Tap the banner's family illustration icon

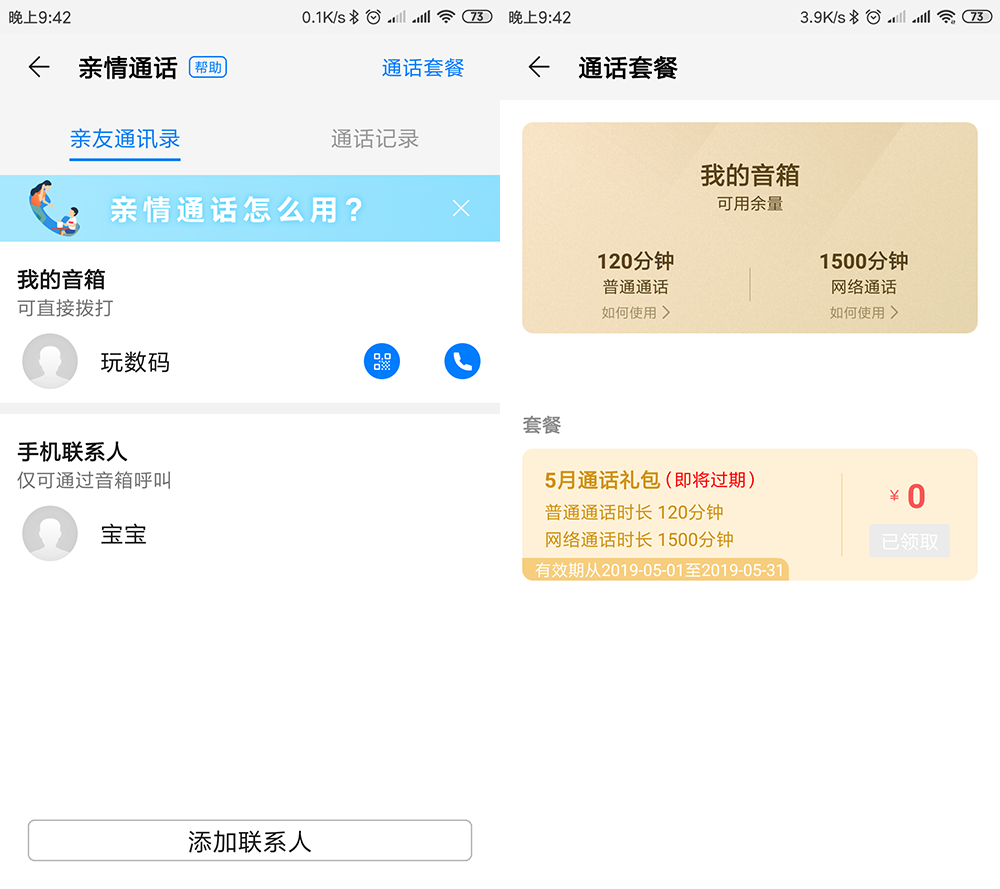[55, 208]
